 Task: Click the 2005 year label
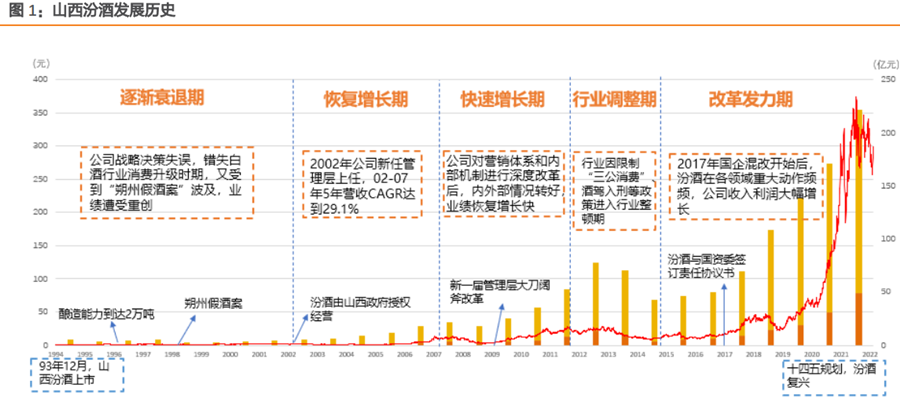[375, 355]
